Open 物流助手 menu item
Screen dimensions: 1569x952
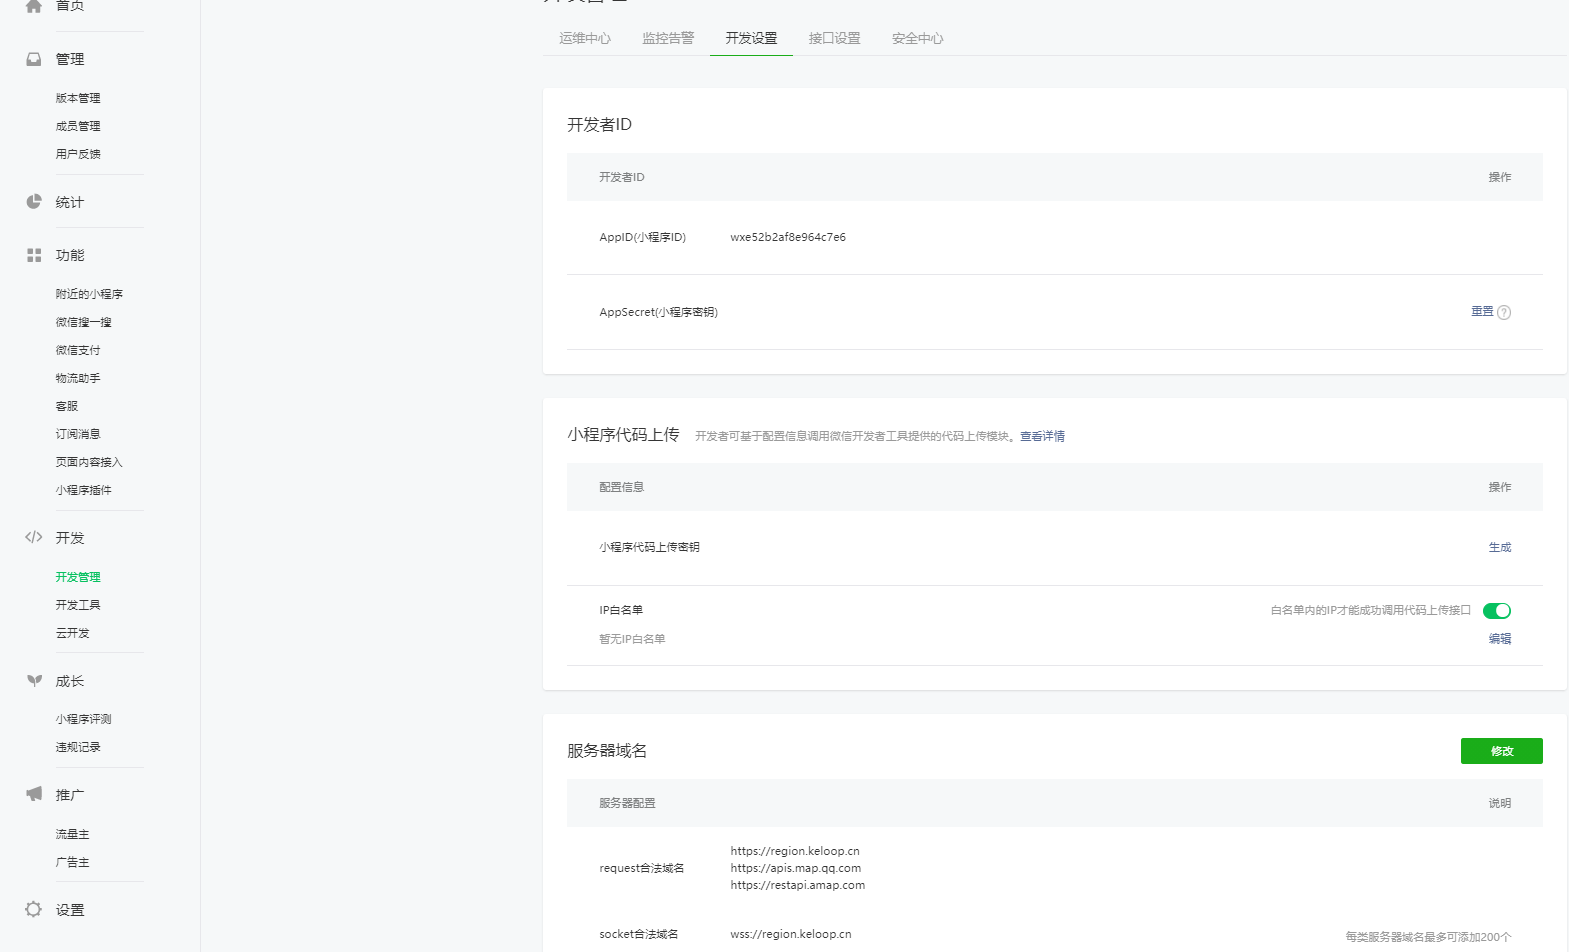pyautogui.click(x=78, y=378)
